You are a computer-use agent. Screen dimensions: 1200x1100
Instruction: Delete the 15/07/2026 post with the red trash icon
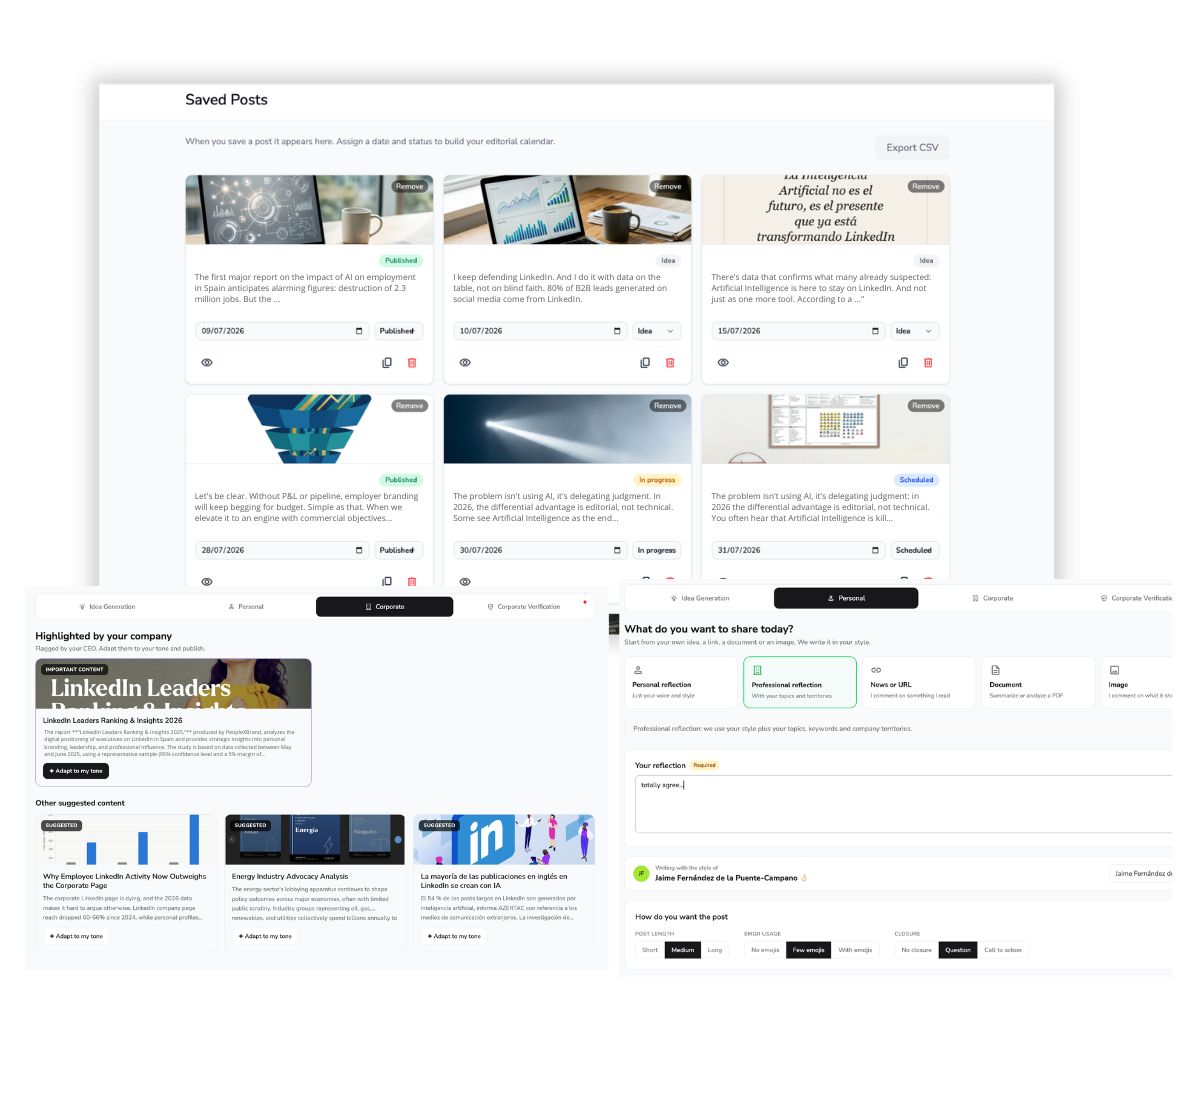[x=928, y=362]
